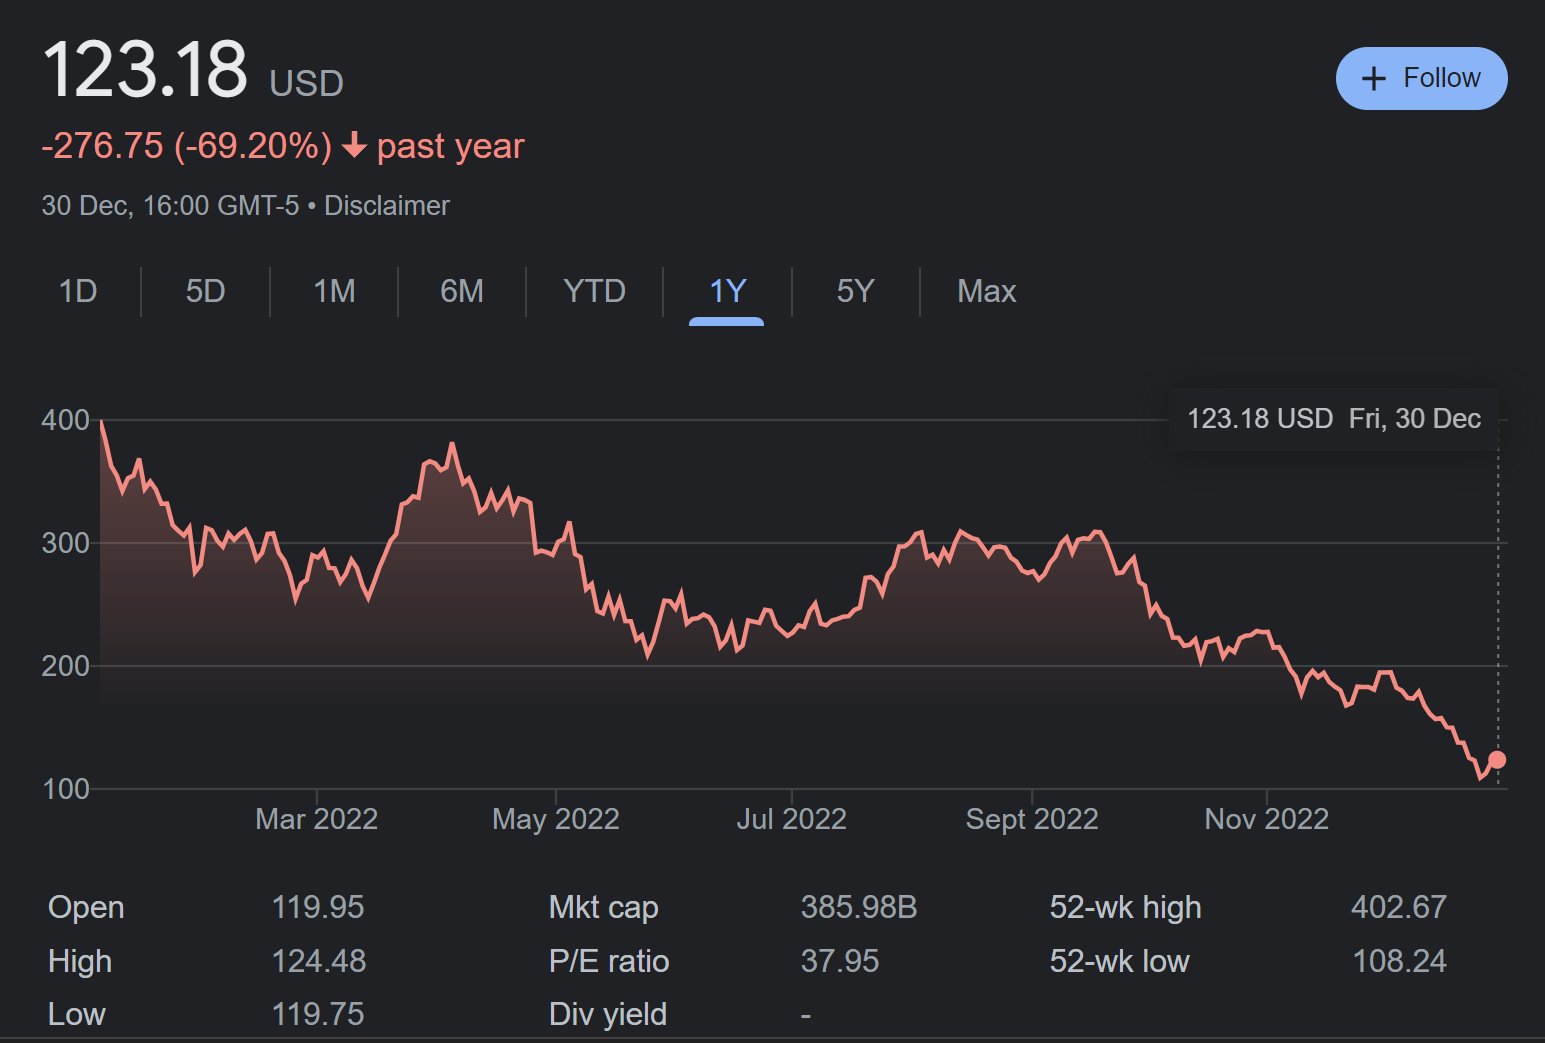
Task: Click the Mar 2022 axis label
Action: 316,819
